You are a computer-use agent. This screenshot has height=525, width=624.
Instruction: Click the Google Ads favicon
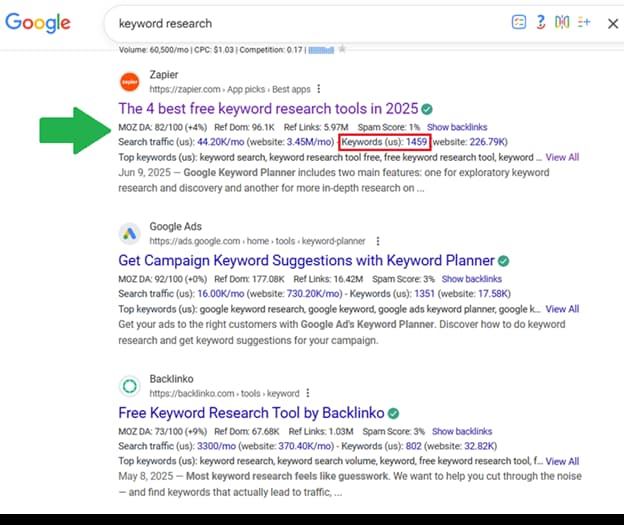130,234
